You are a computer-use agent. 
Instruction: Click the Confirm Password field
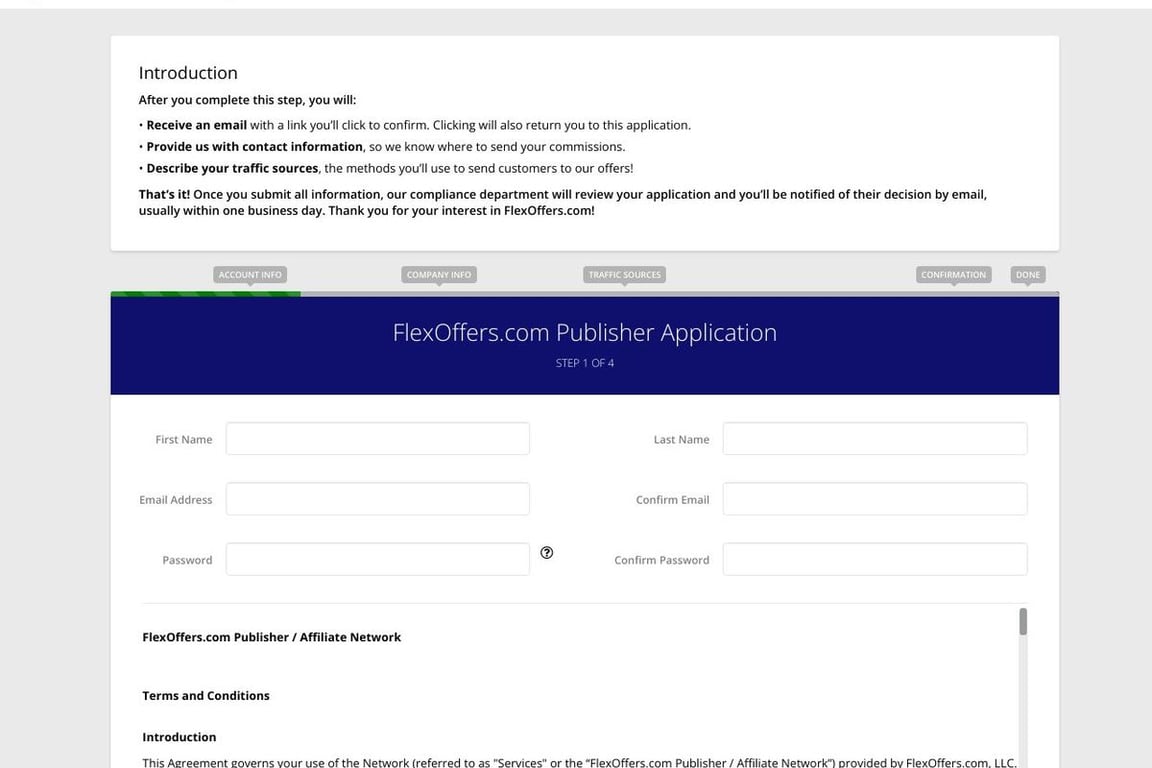tap(875, 560)
